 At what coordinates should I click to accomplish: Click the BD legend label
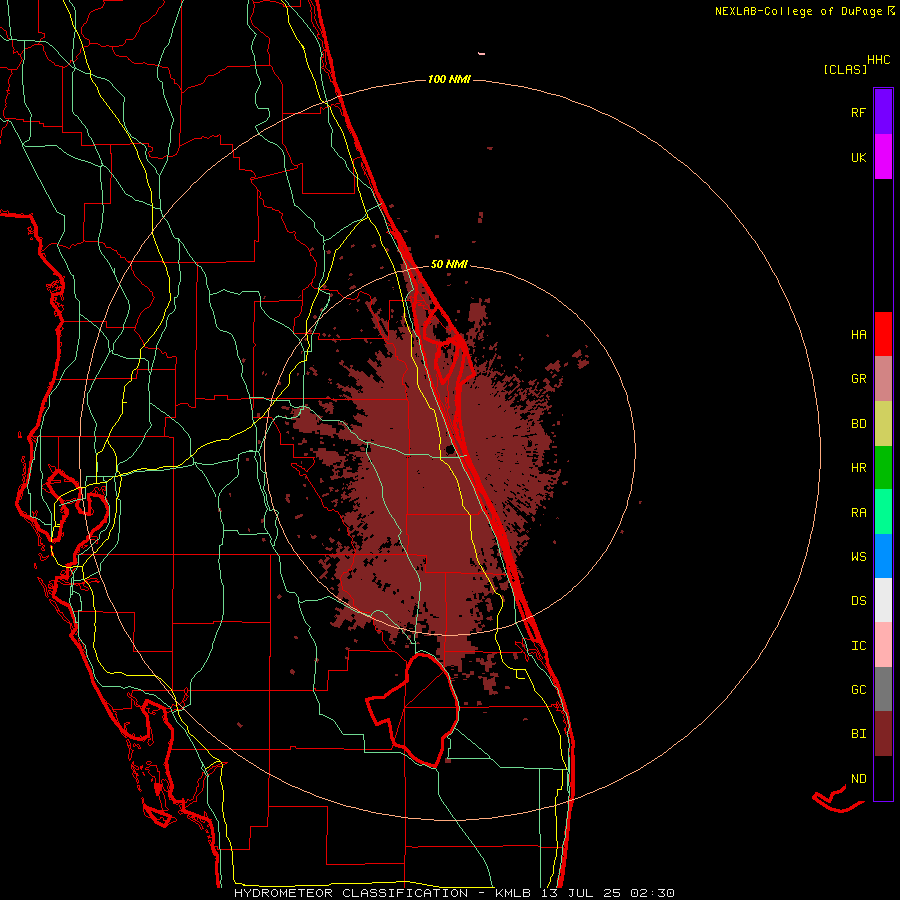tap(858, 424)
